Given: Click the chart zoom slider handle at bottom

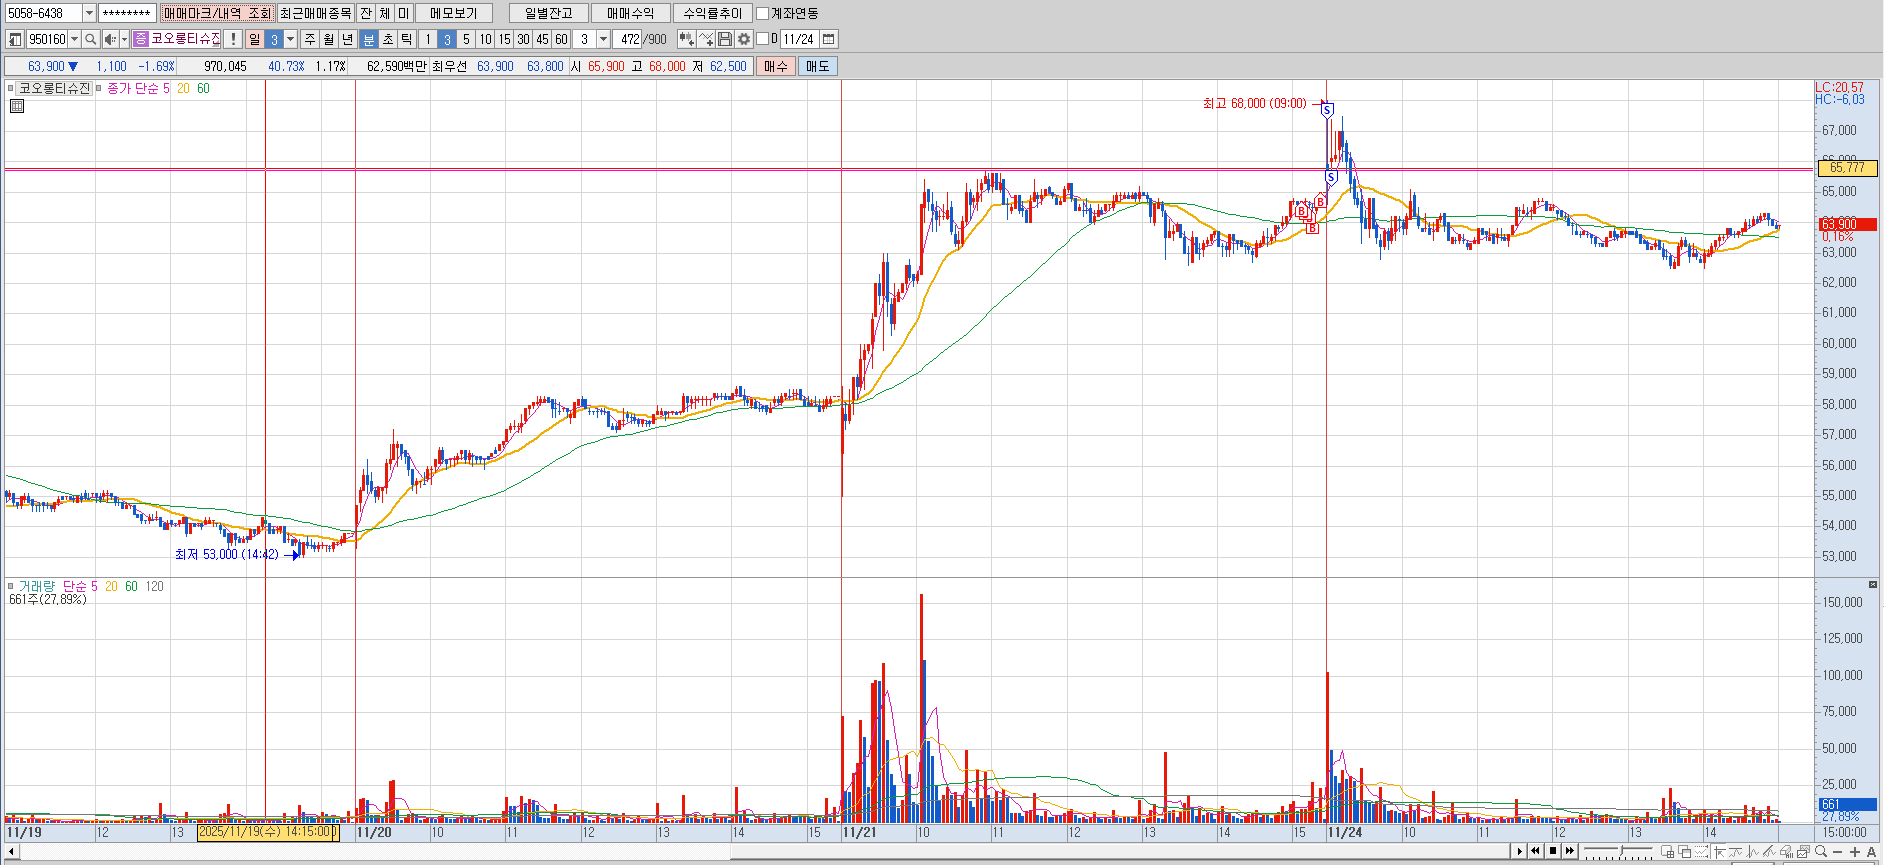Looking at the screenshot, I should 1621,851.
